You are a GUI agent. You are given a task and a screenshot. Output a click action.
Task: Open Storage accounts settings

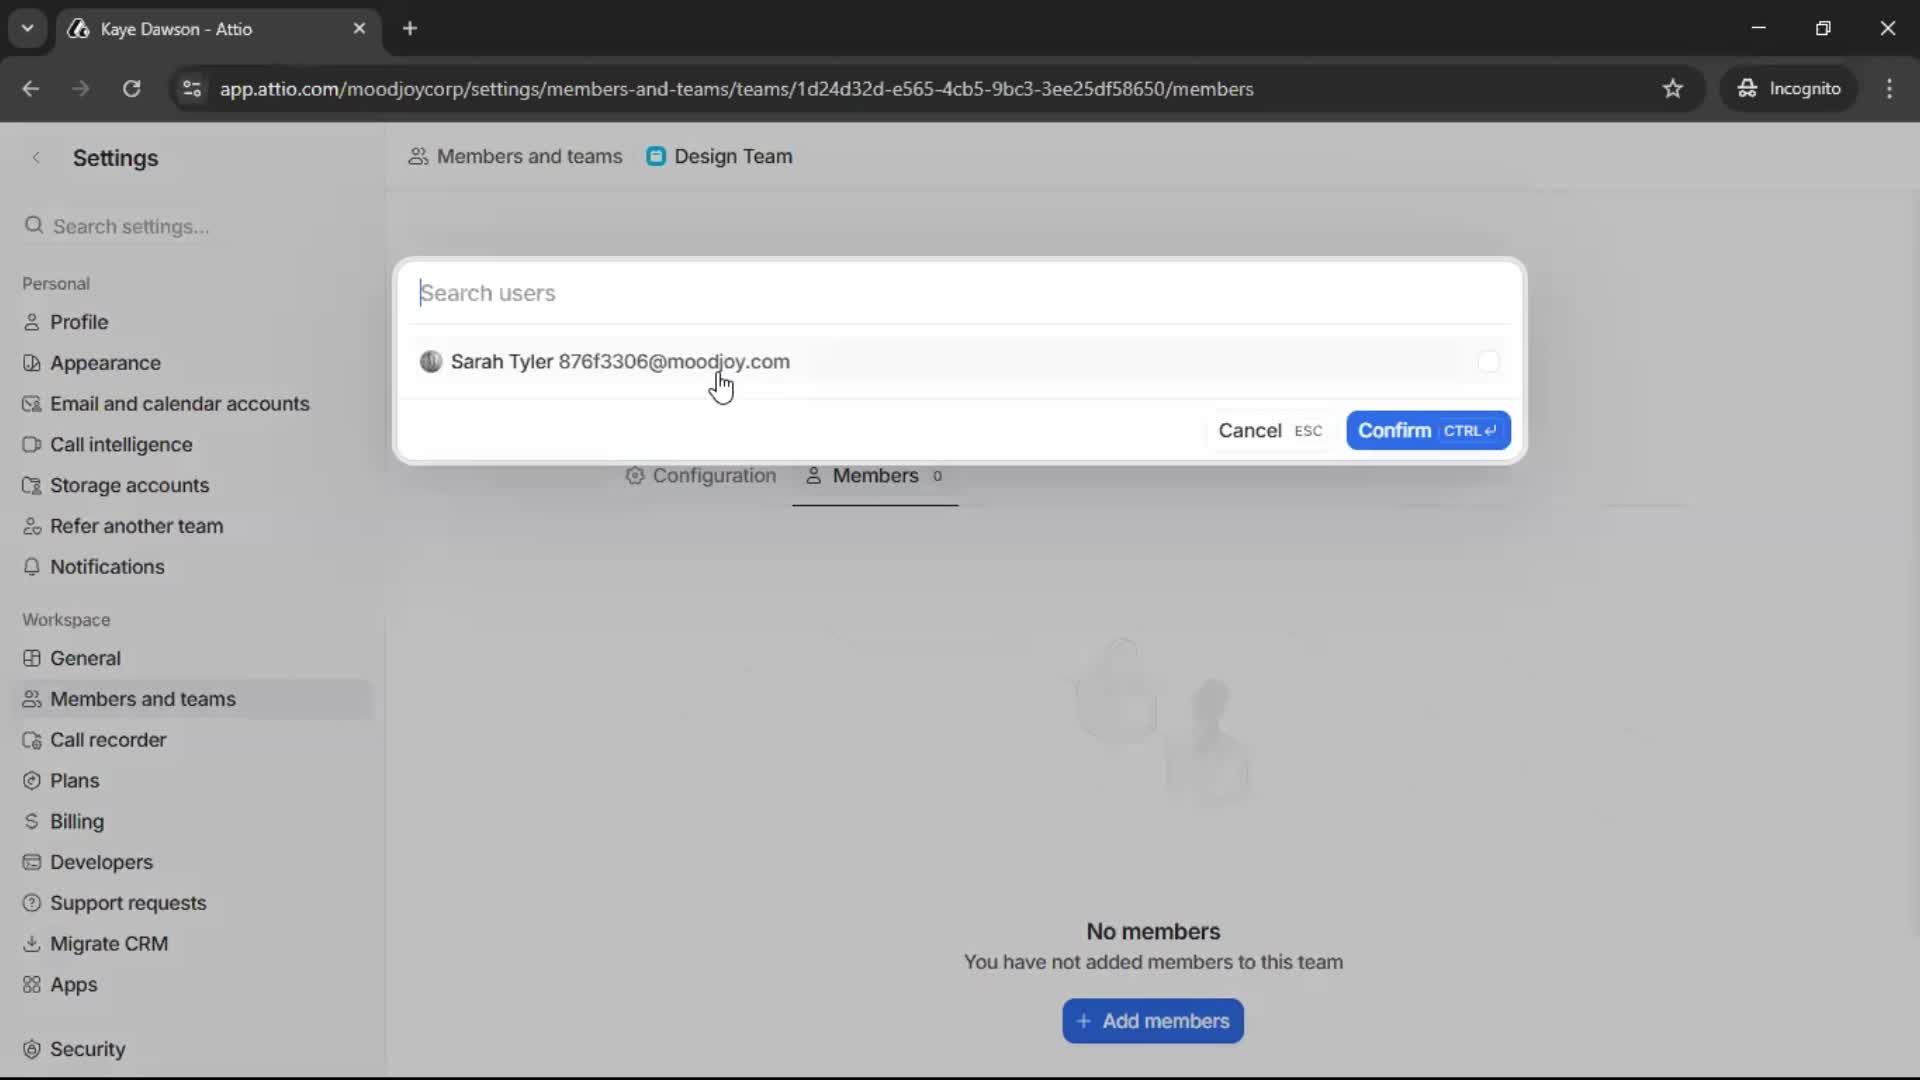pos(129,485)
